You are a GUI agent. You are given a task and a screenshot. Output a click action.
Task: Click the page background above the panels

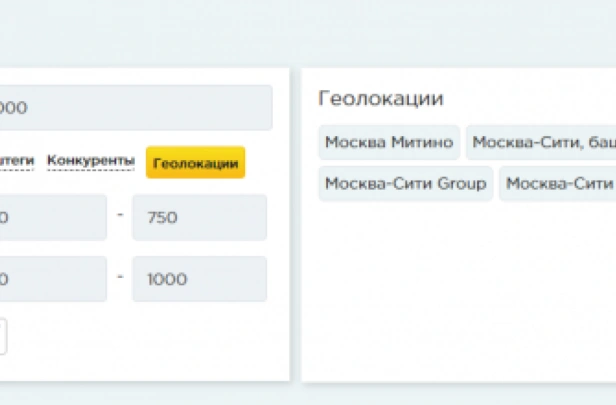pyautogui.click(x=308, y=33)
